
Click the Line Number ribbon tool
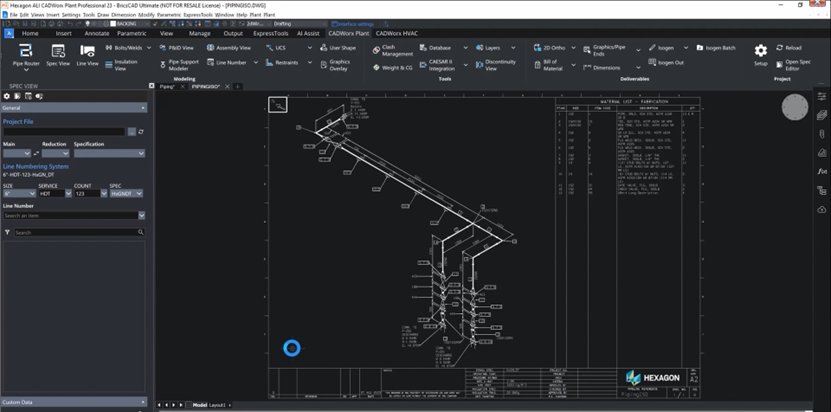point(226,63)
